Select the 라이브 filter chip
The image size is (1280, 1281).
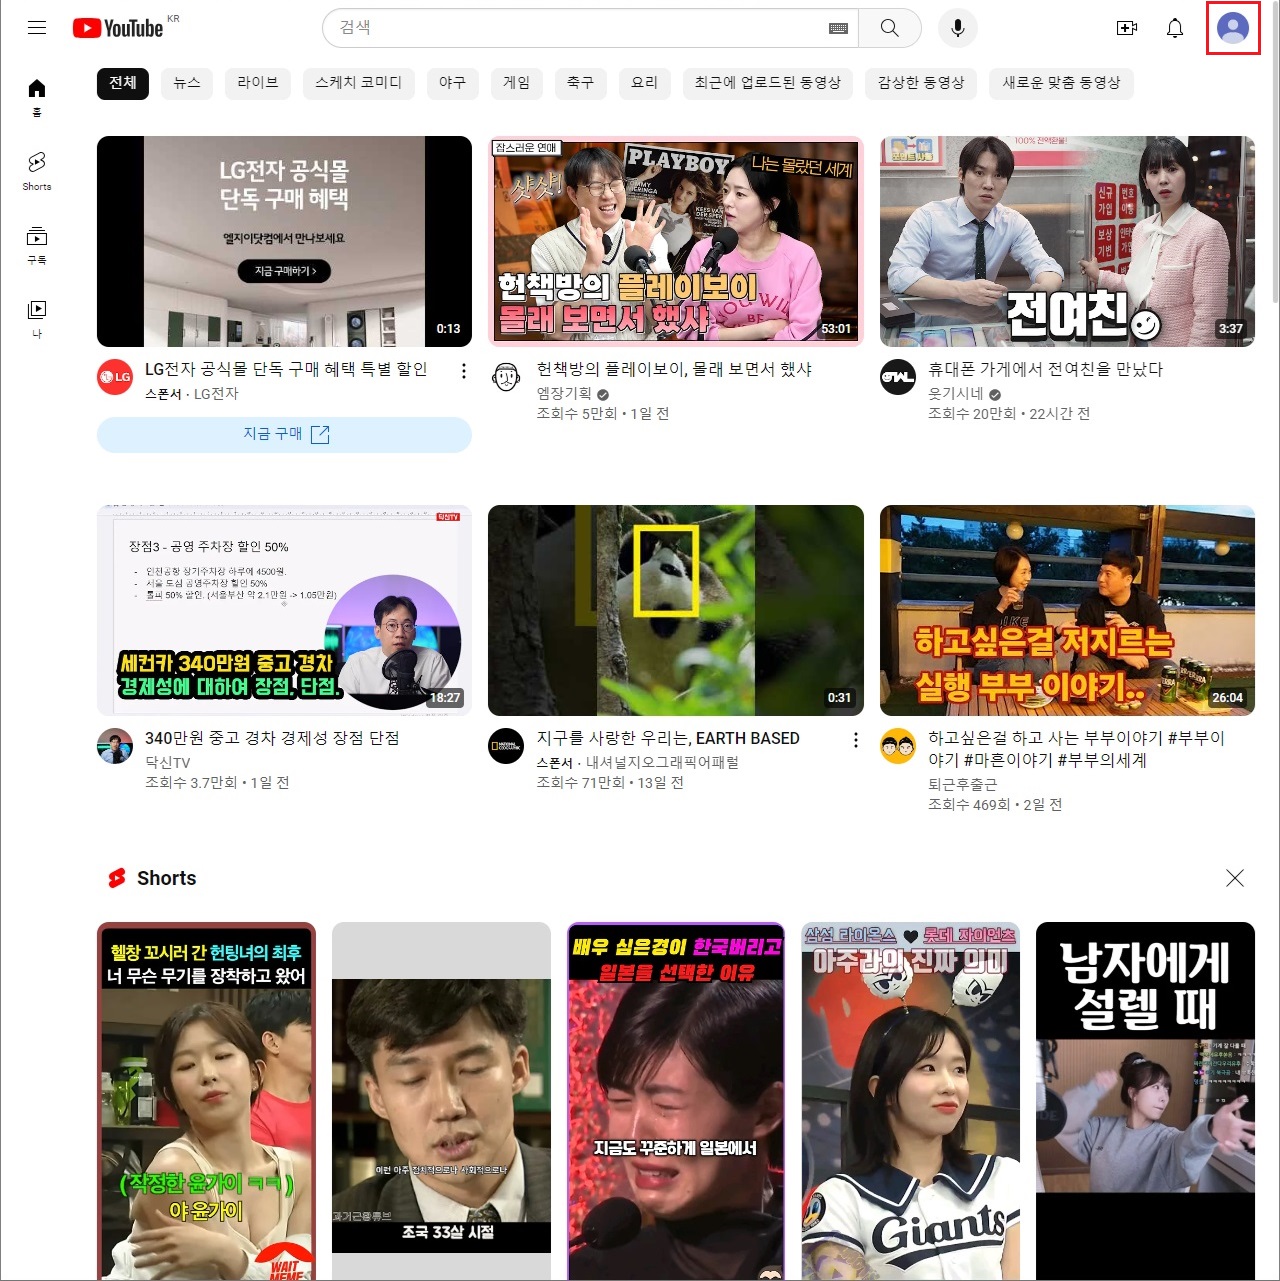tap(258, 83)
